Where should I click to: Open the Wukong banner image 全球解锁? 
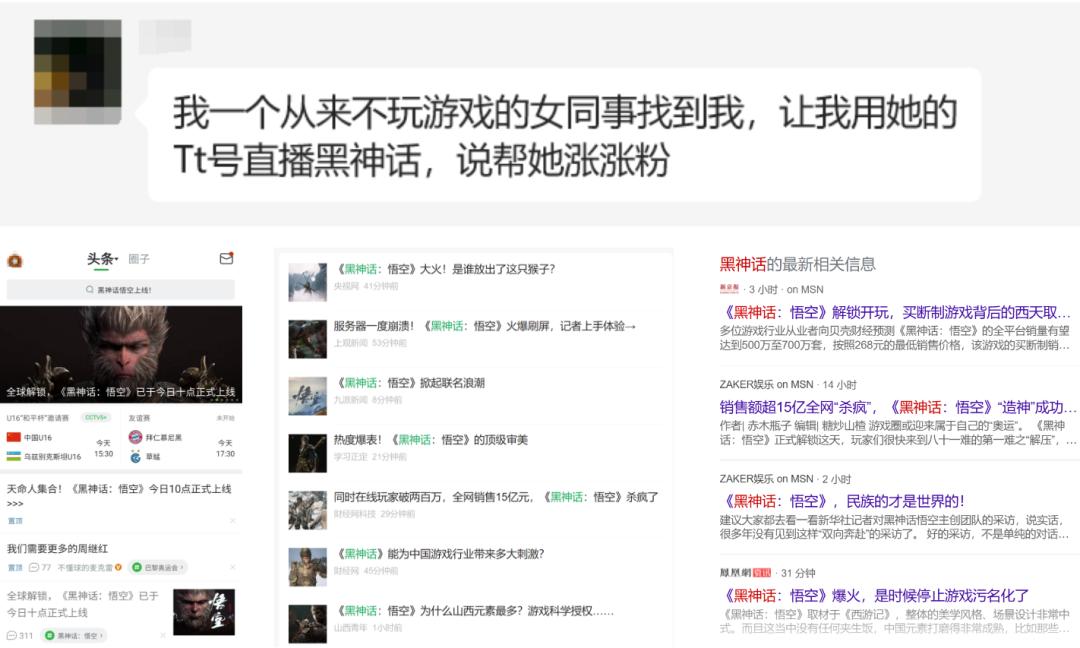point(121,354)
